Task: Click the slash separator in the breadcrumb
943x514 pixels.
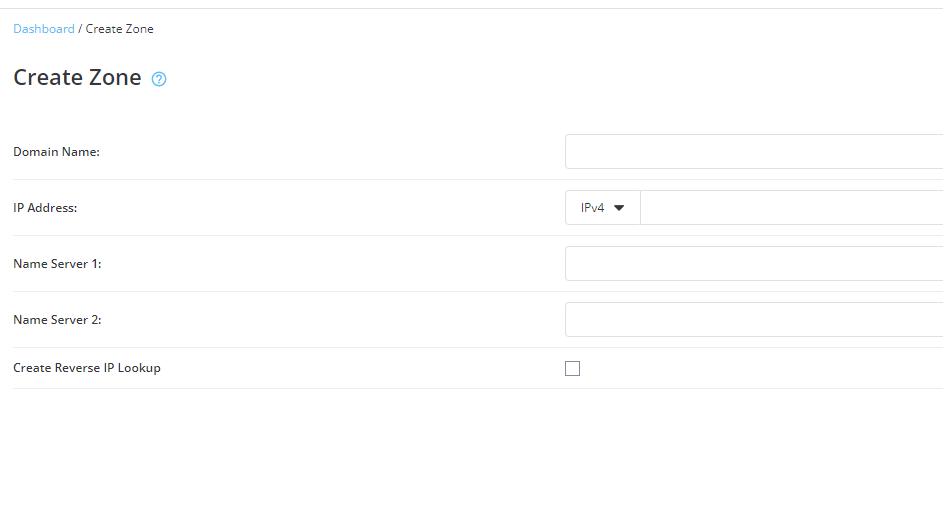Action: point(80,29)
